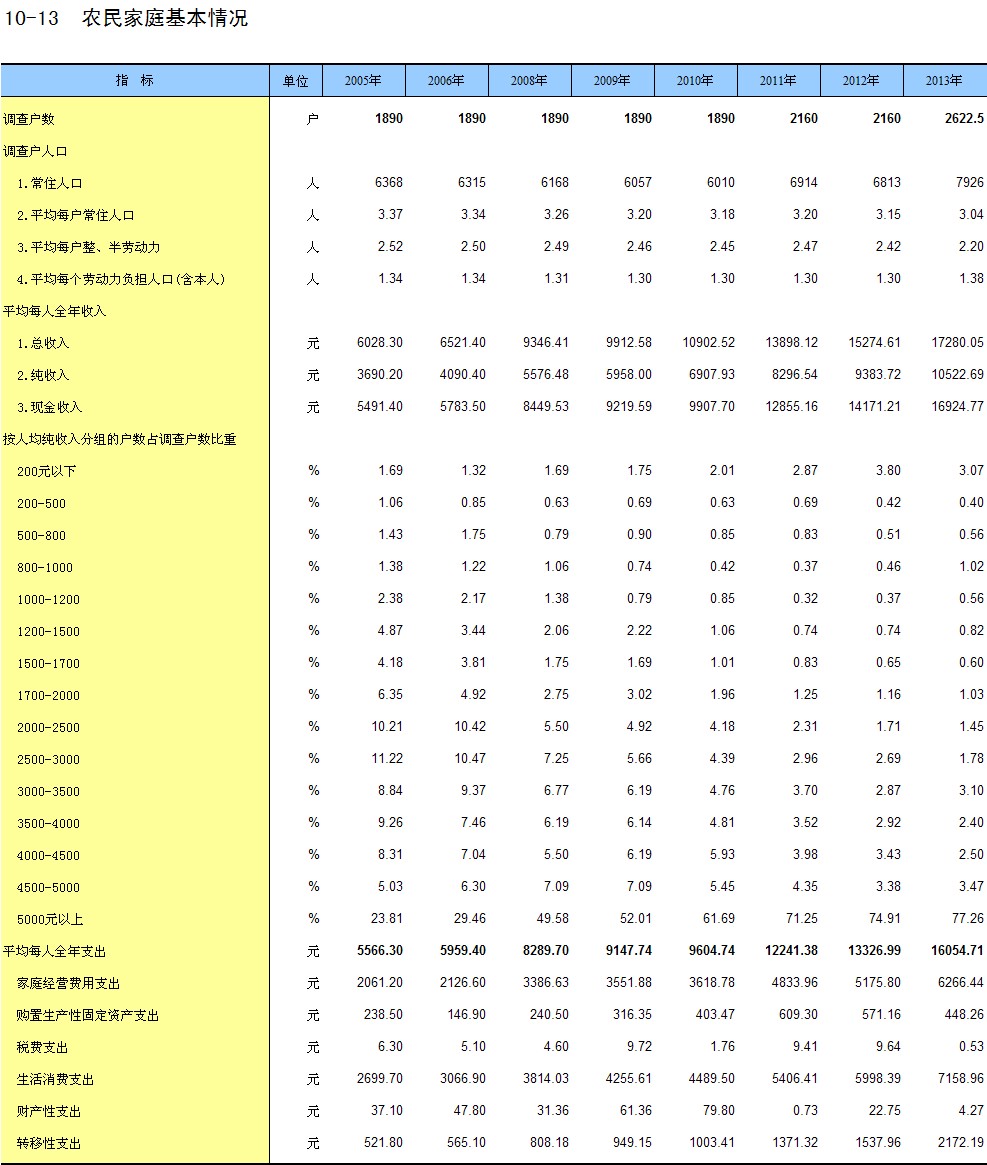
Task: Click the 2013年 column header
Action: pyautogui.click(x=945, y=81)
